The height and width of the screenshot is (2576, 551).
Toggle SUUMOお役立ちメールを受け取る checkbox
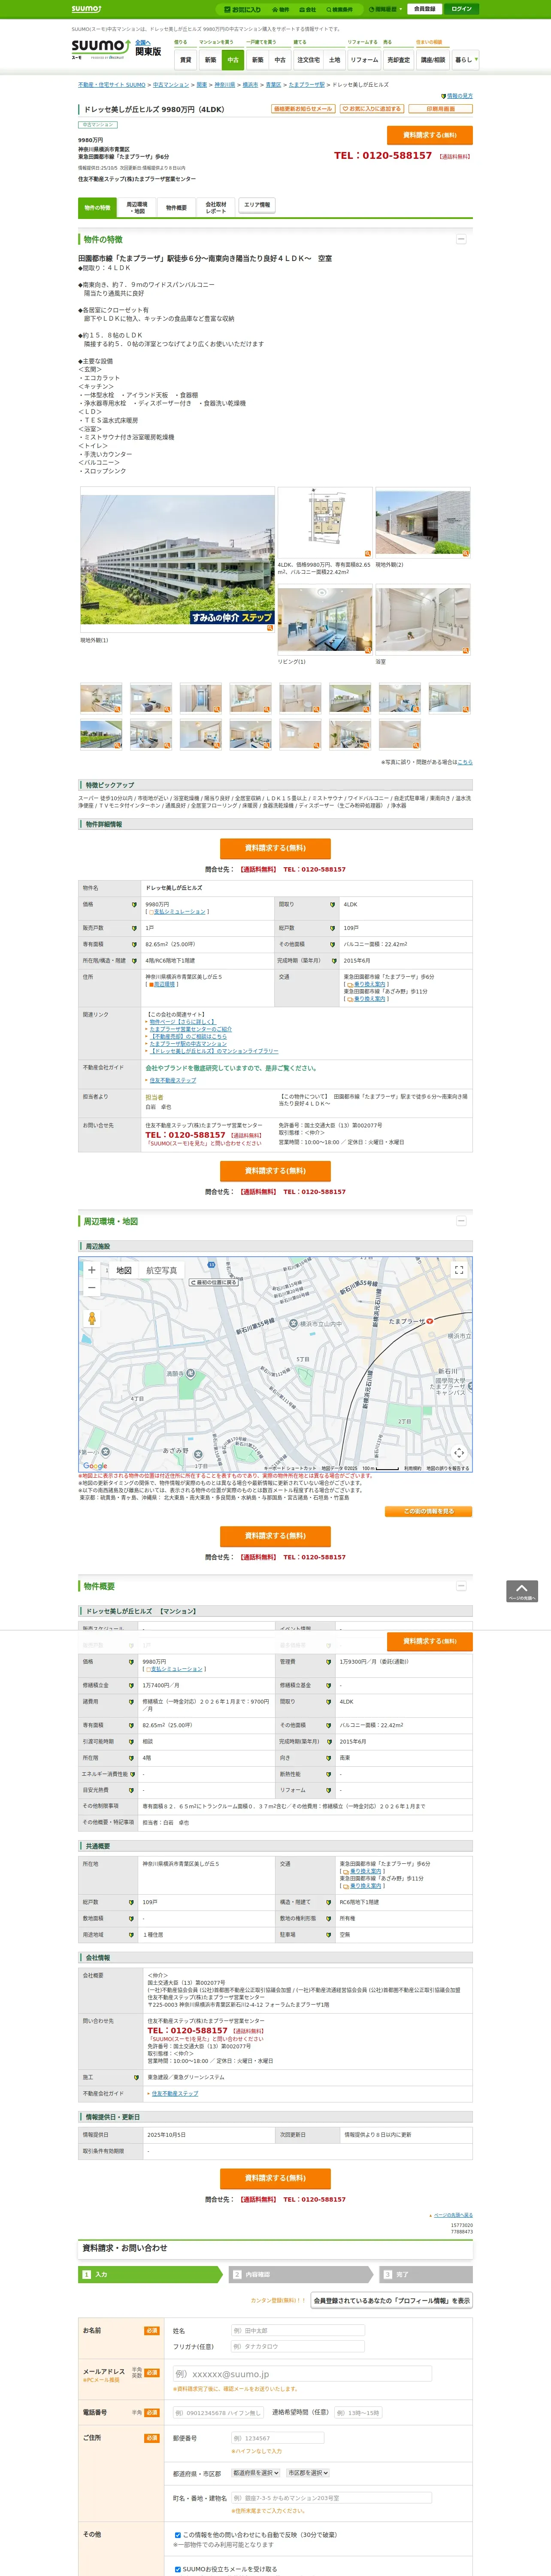[x=178, y=2569]
